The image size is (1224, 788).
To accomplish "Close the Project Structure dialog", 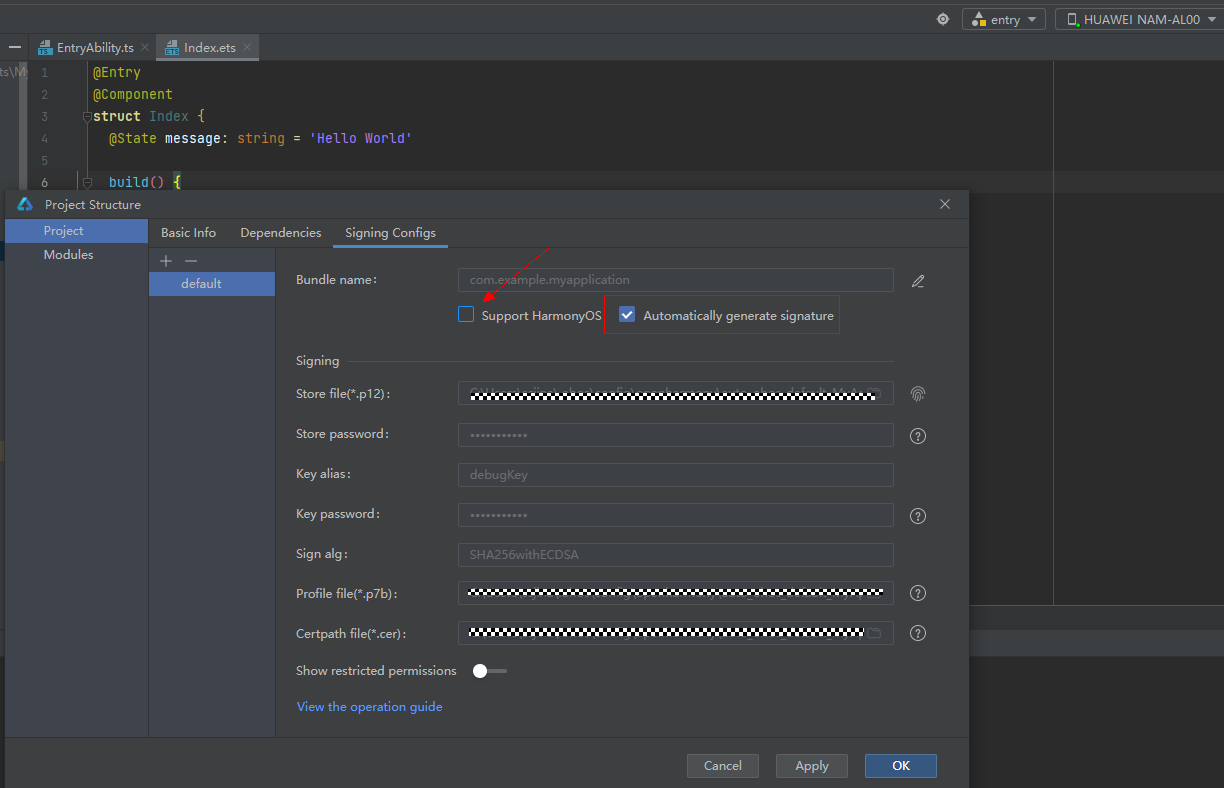I will [x=945, y=204].
